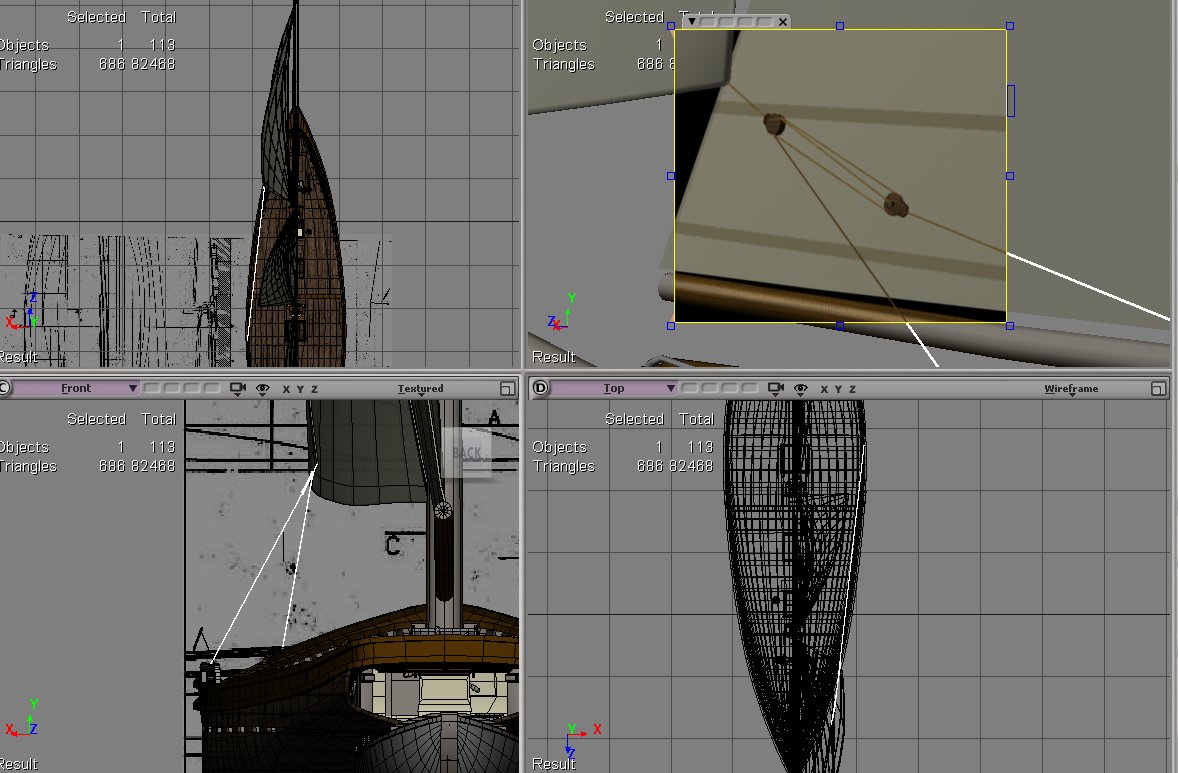Open the camera menu in Front viewport
Viewport: 1178px width, 773px height.
click(x=237, y=388)
